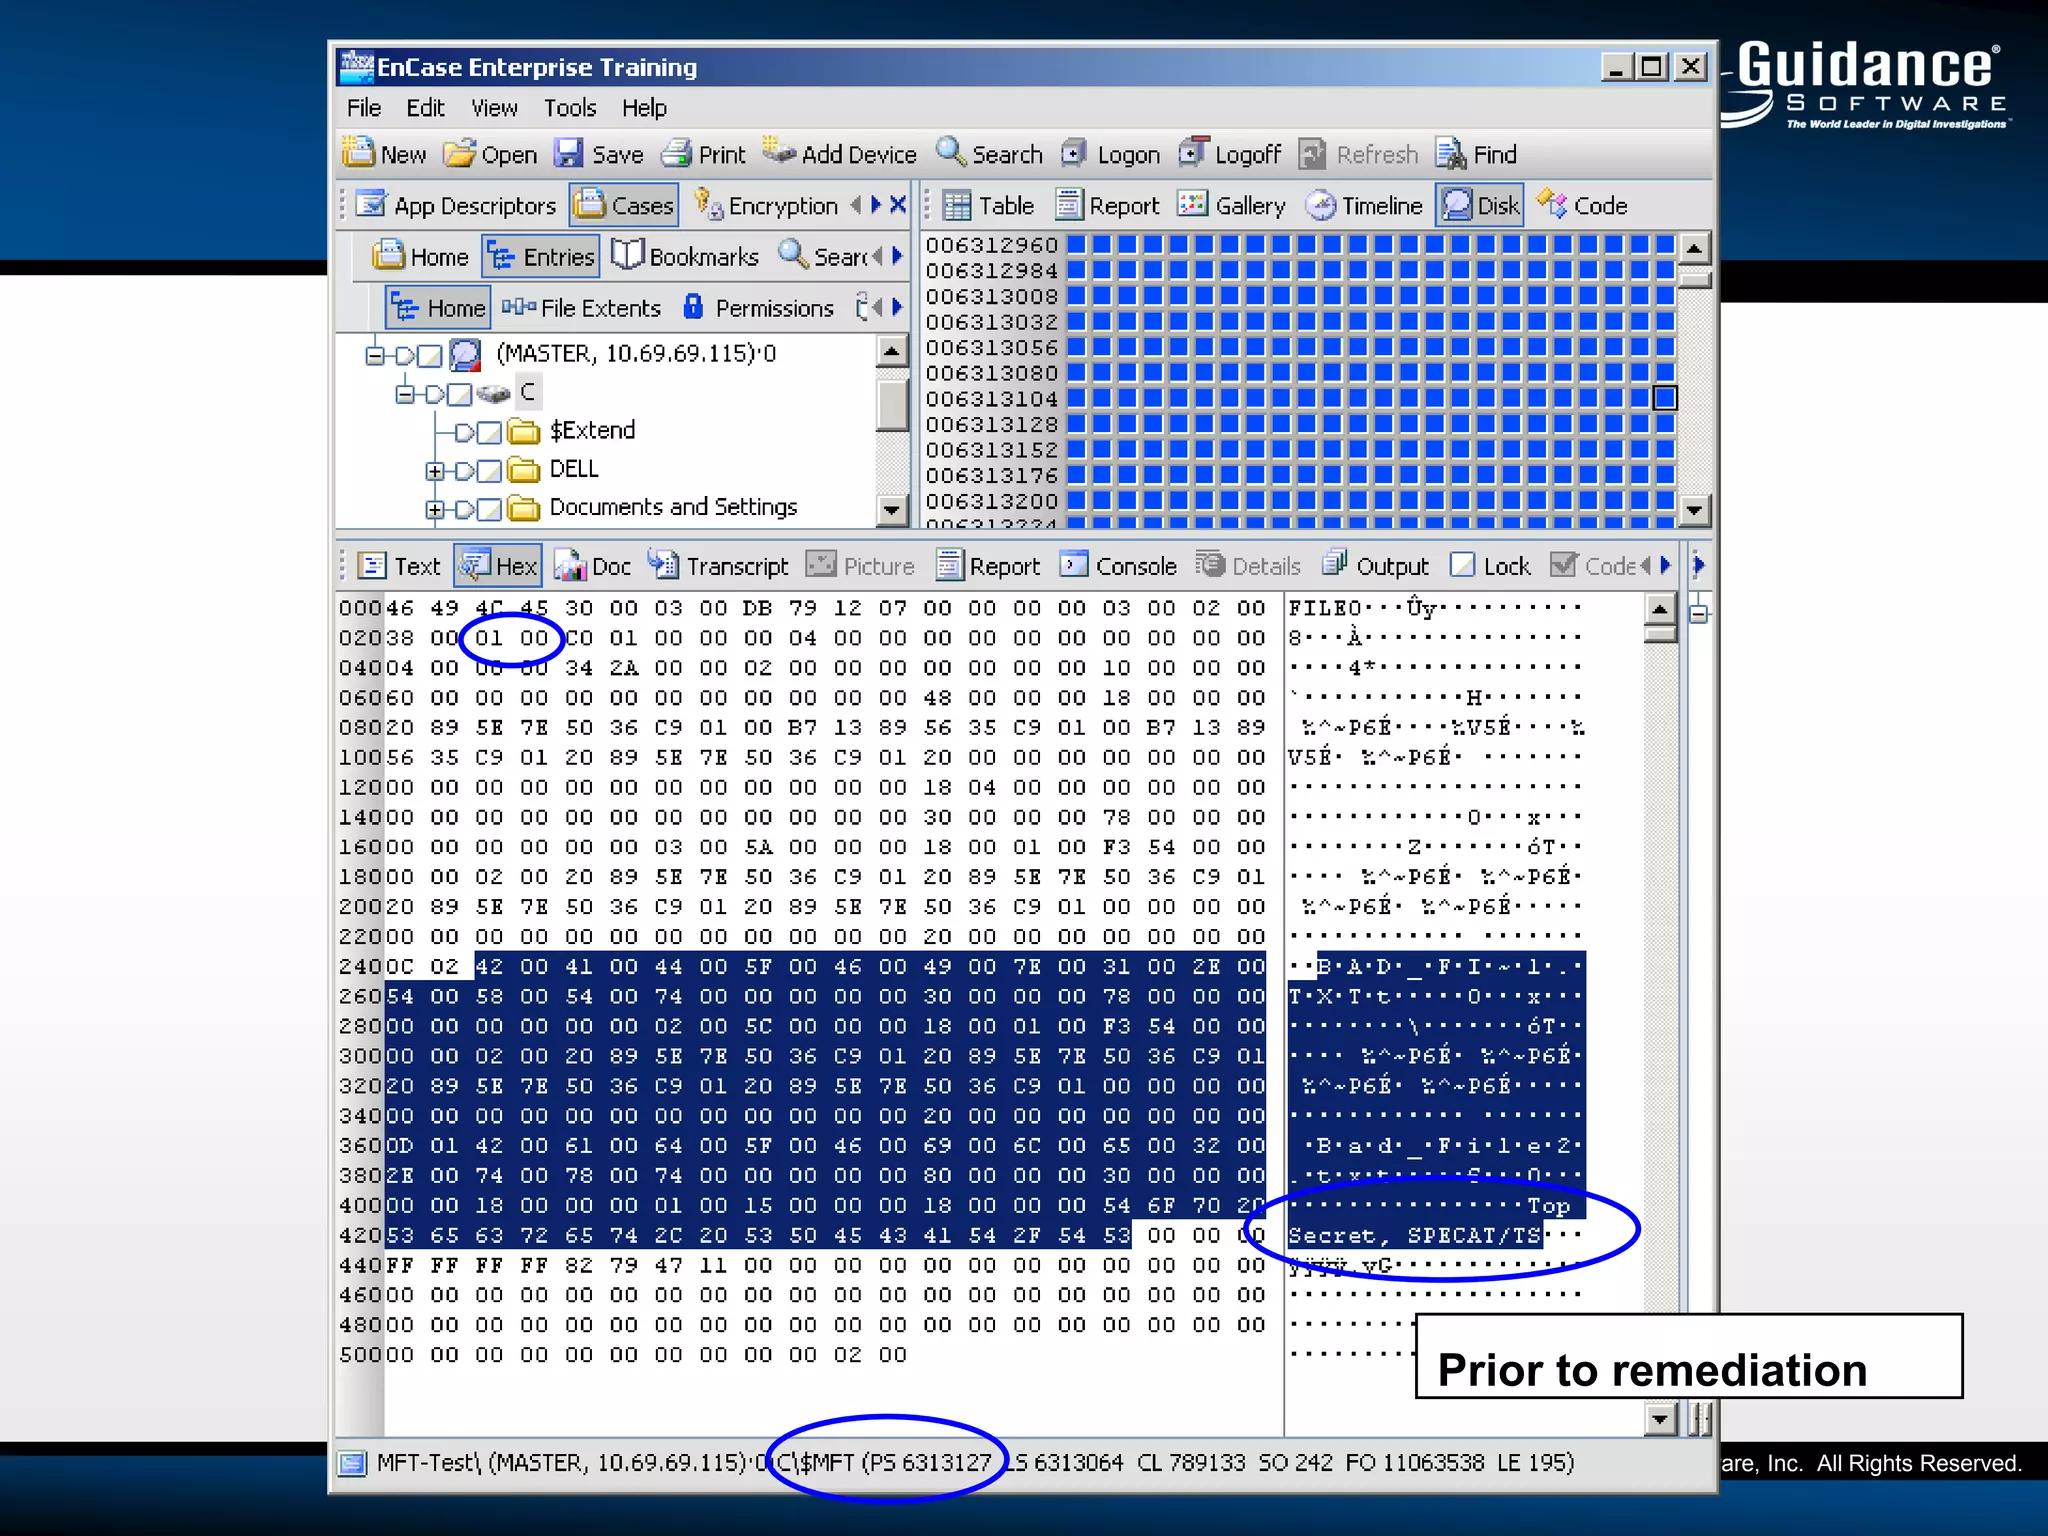Close the Cases pane with X
Screen dimensions: 2048x1536
coord(898,205)
